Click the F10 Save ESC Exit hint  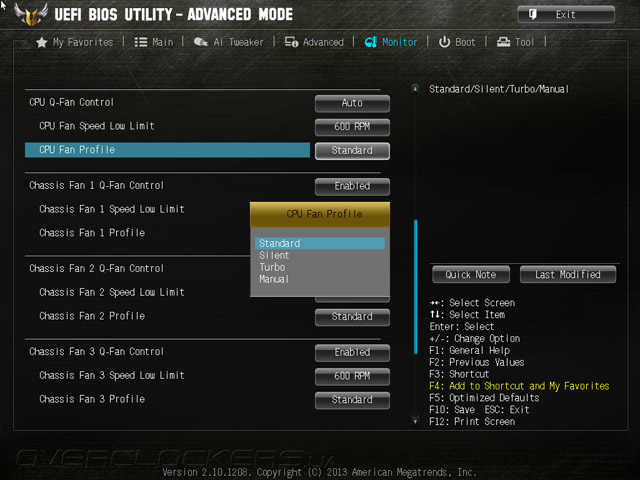(479, 410)
